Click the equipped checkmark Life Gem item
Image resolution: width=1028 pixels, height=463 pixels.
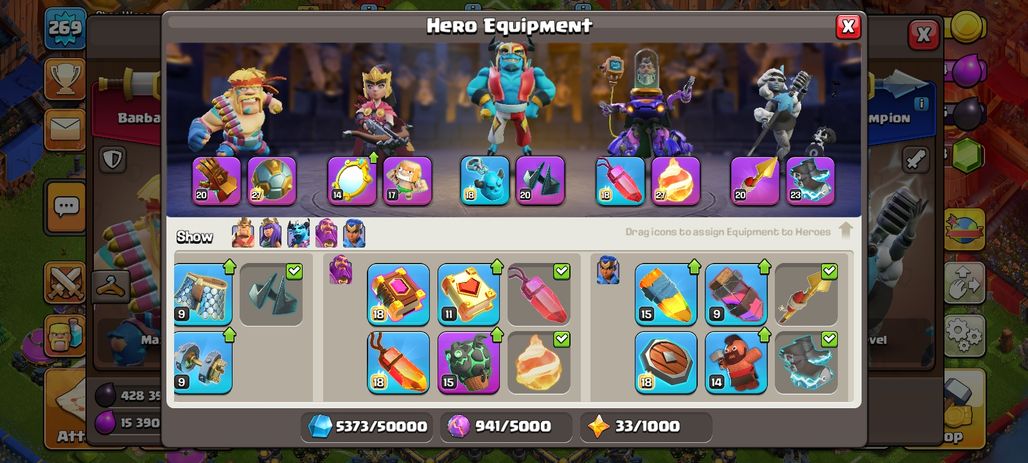(539, 294)
